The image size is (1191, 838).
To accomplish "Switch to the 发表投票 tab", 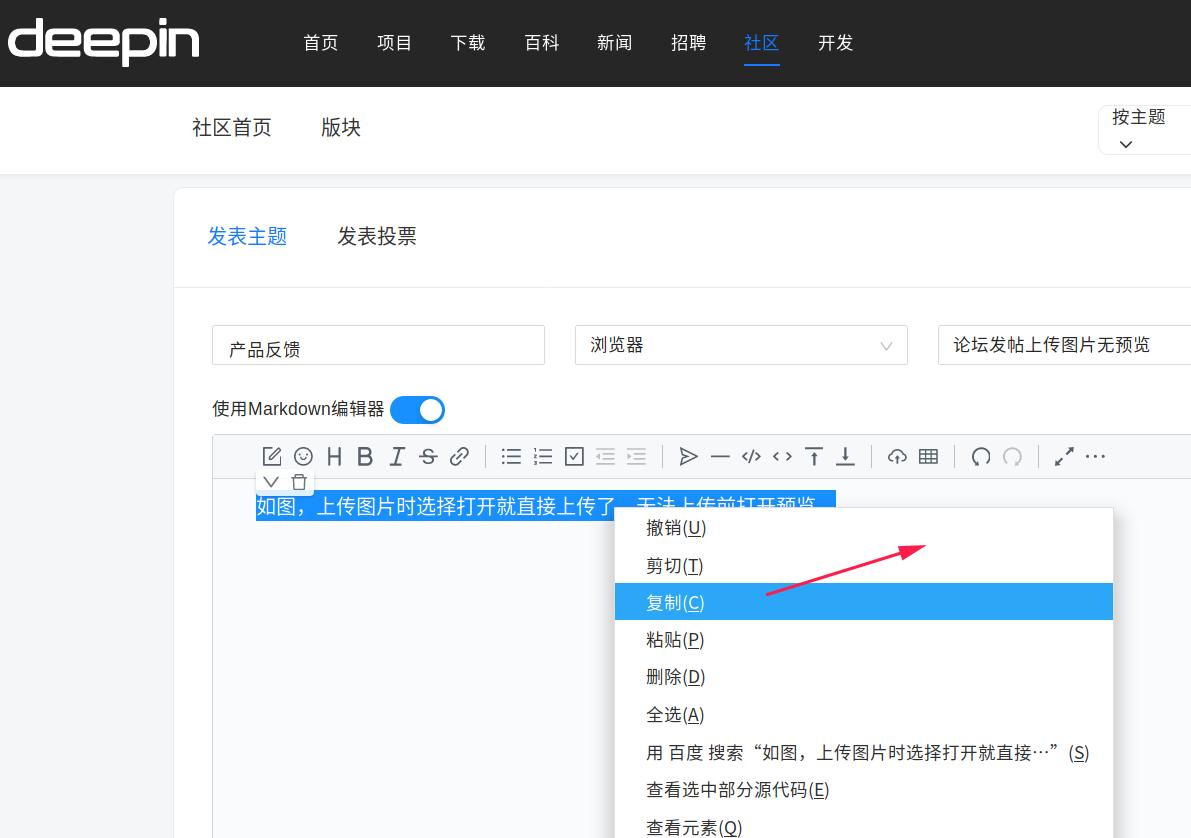I will pos(377,236).
